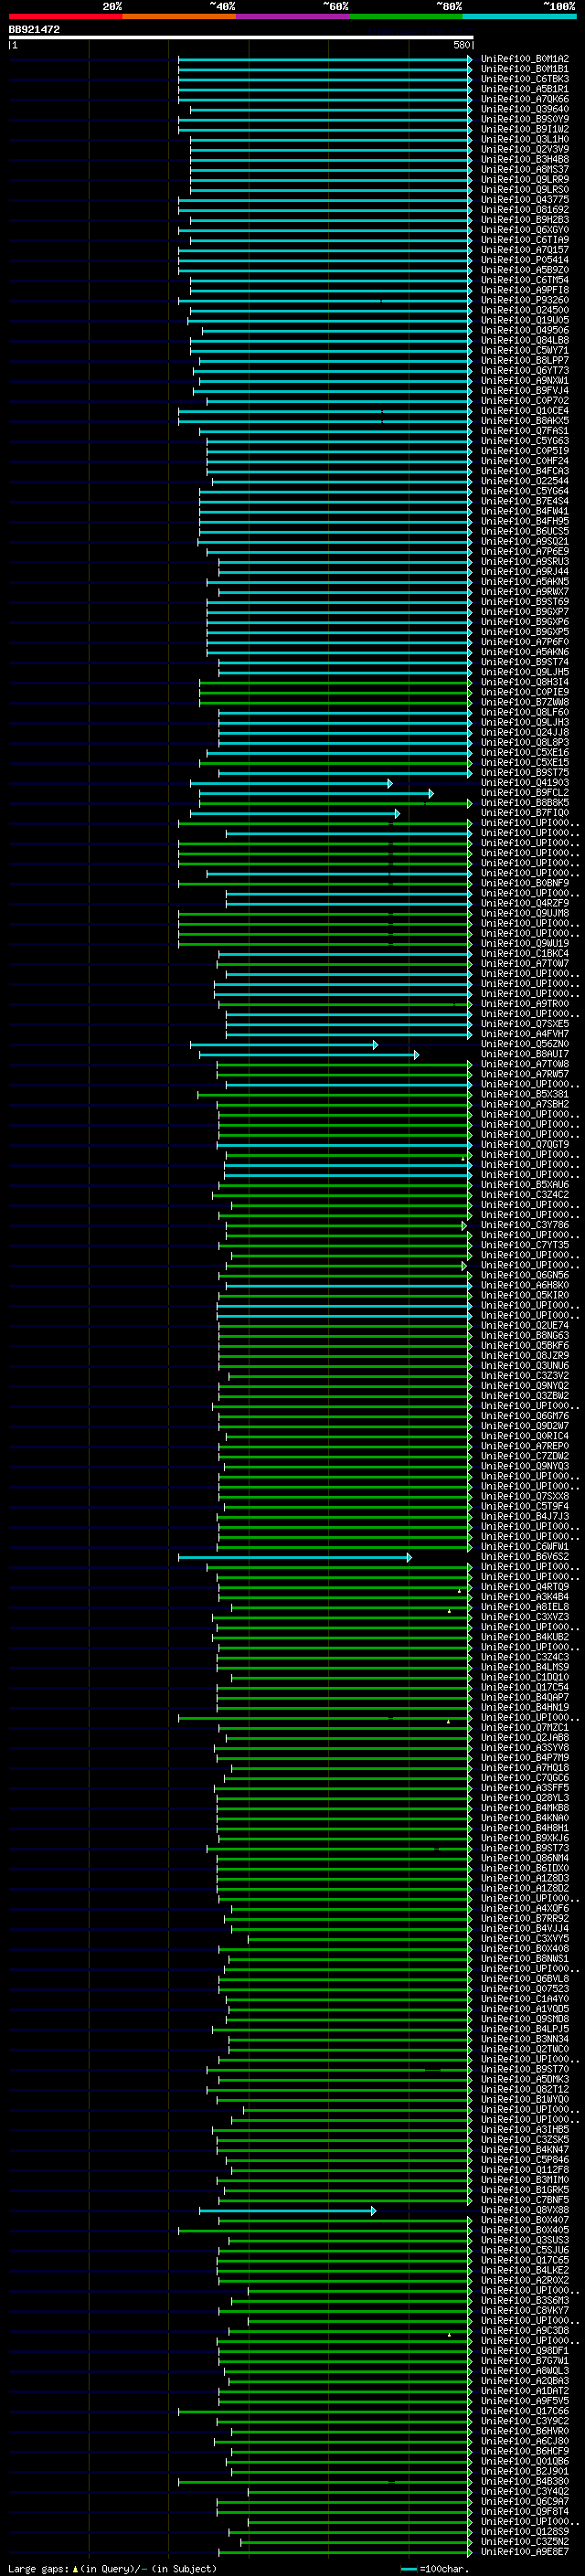Click the white query sequence bar
The image size is (585, 2576).
241,37
